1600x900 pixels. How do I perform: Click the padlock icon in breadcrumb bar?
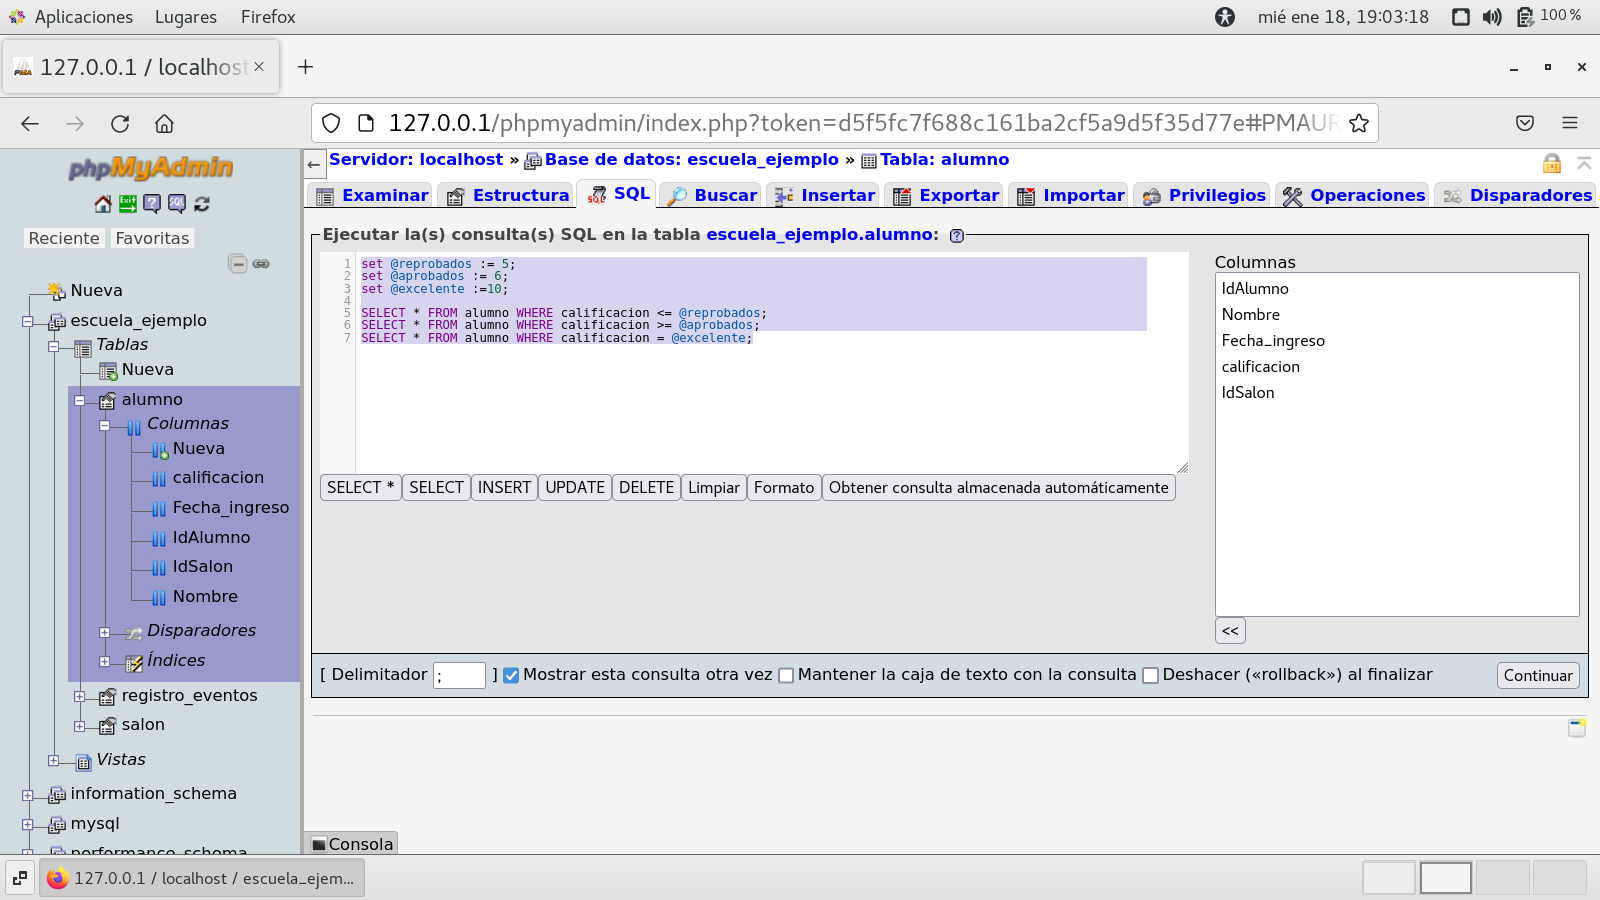(1551, 163)
